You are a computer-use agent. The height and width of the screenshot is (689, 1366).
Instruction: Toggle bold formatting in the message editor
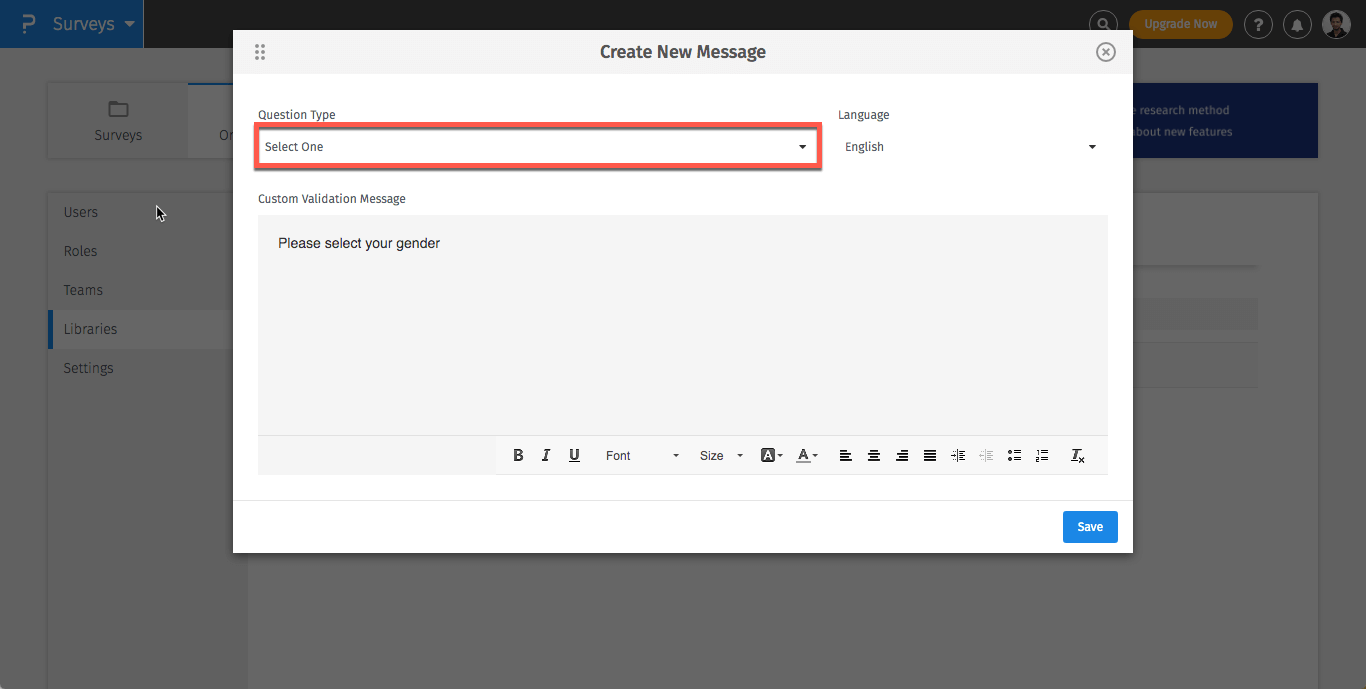tap(518, 455)
